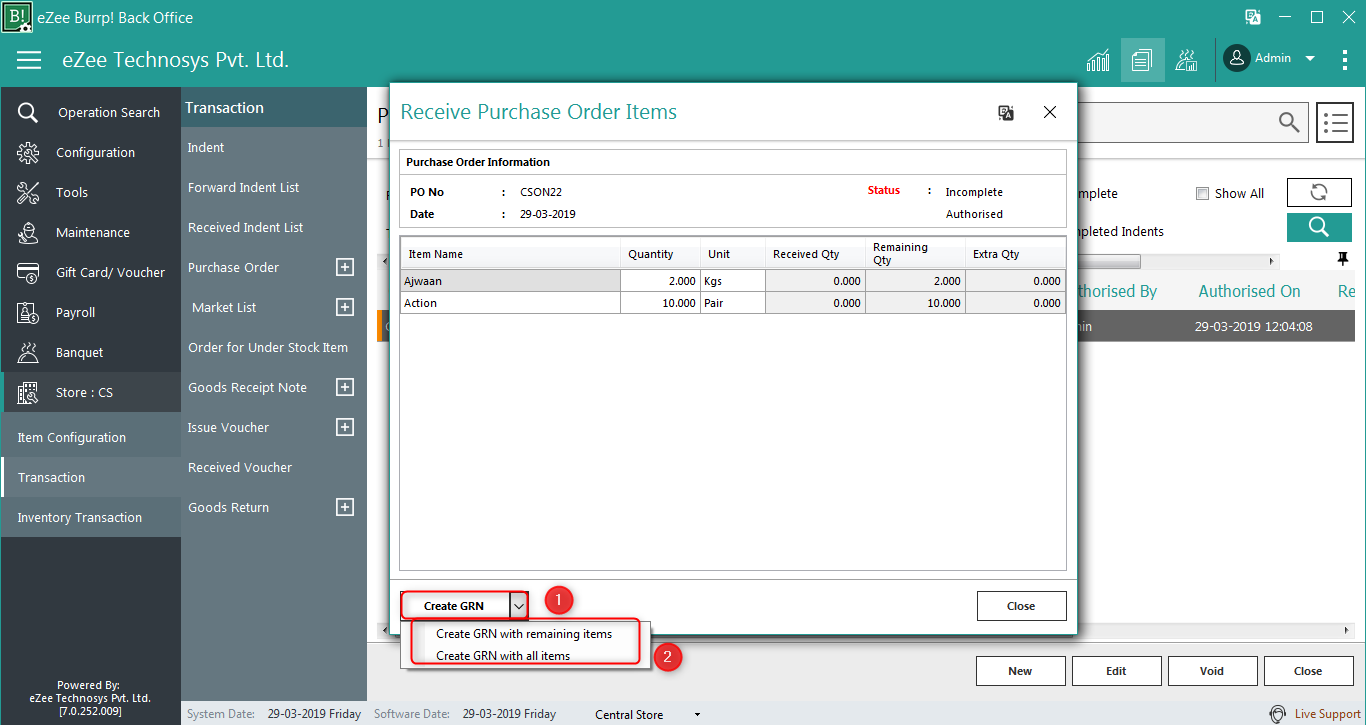Click the Create GRN button
Image resolution: width=1366 pixels, height=725 pixels.
coord(454,606)
